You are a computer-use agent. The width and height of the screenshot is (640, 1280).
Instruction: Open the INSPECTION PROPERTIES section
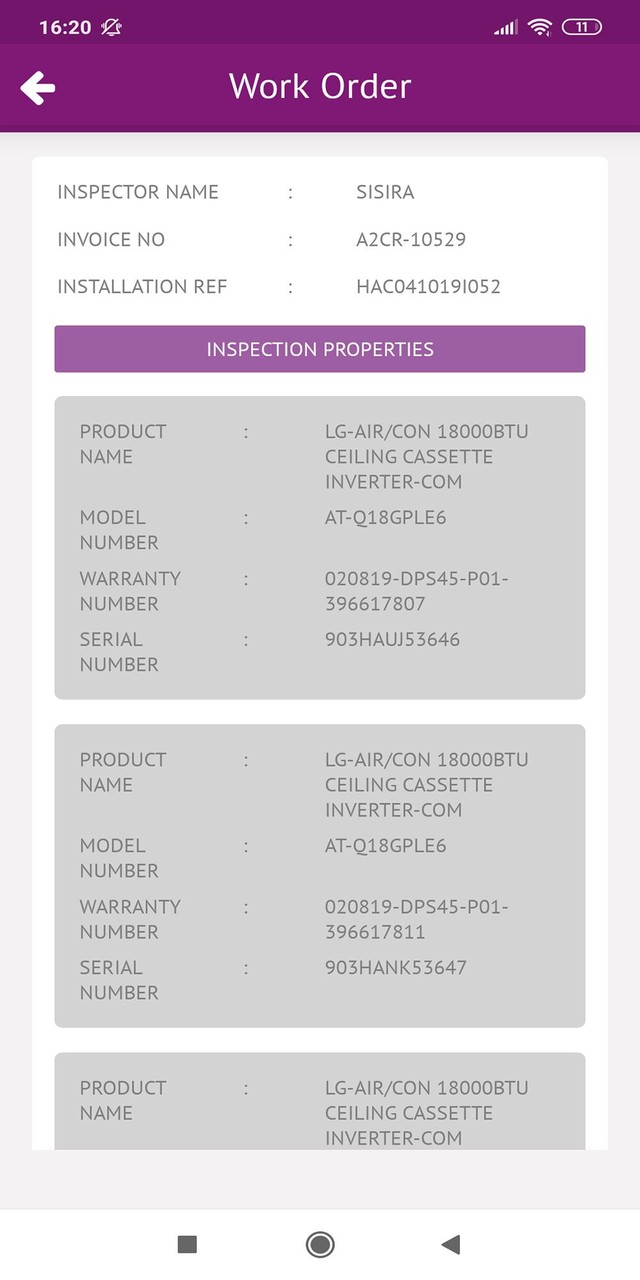pyautogui.click(x=319, y=349)
